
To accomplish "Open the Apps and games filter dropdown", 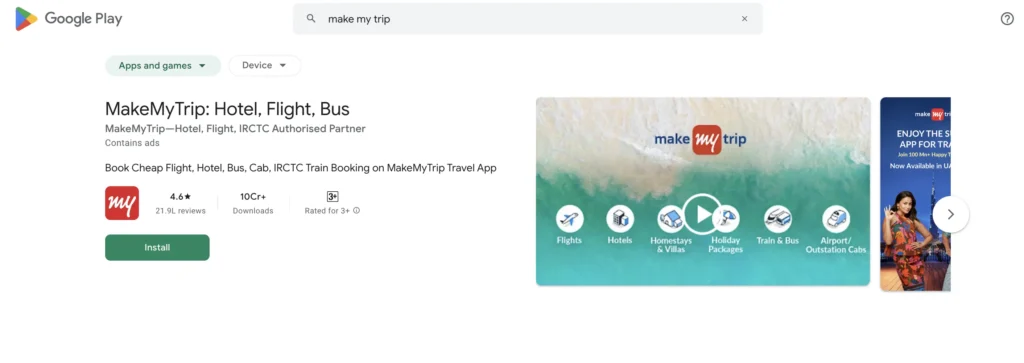I will pyautogui.click(x=163, y=65).
